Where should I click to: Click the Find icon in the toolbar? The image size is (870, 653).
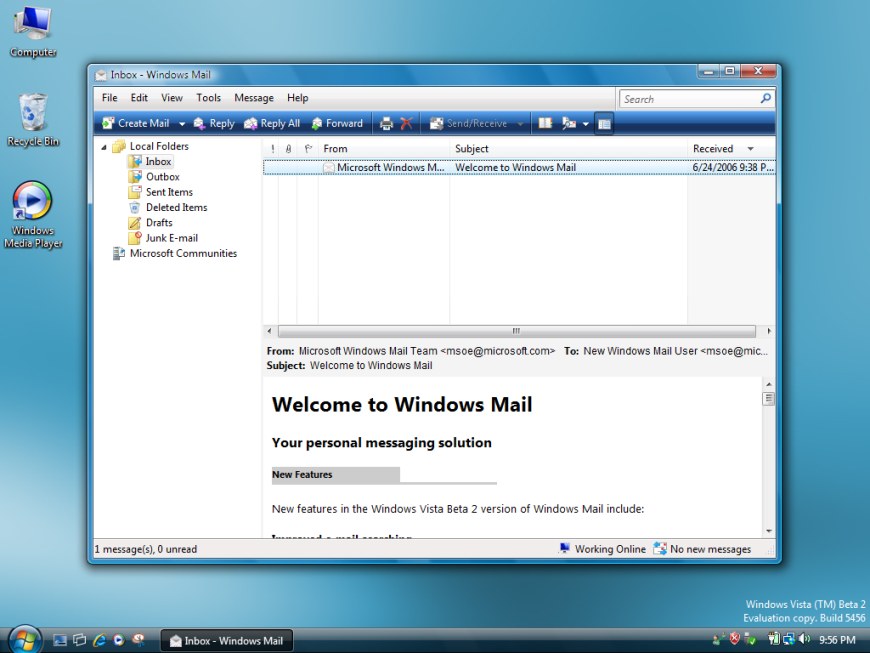pyautogui.click(x=569, y=123)
